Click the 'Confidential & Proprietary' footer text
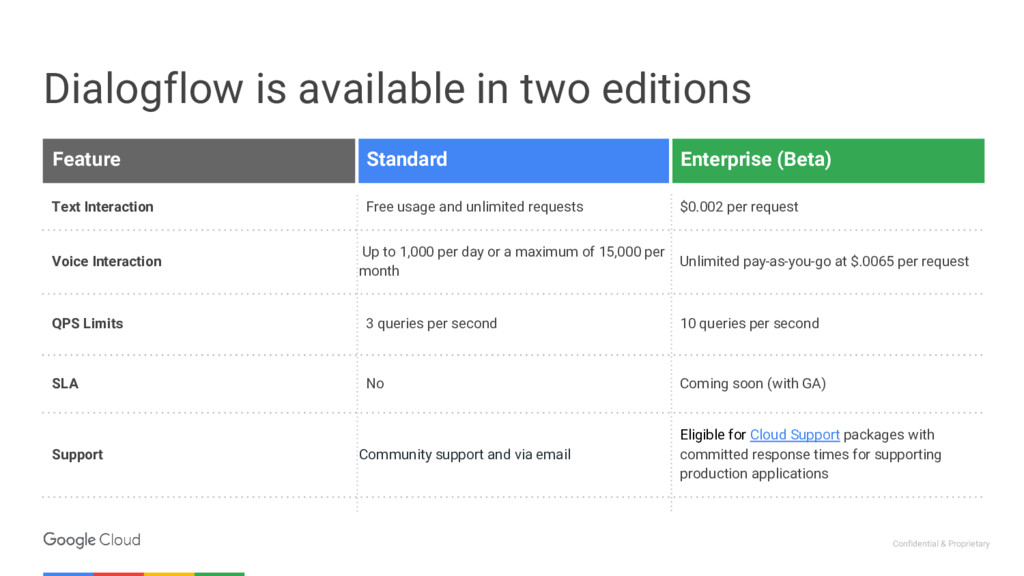1024x576 pixels. point(941,544)
